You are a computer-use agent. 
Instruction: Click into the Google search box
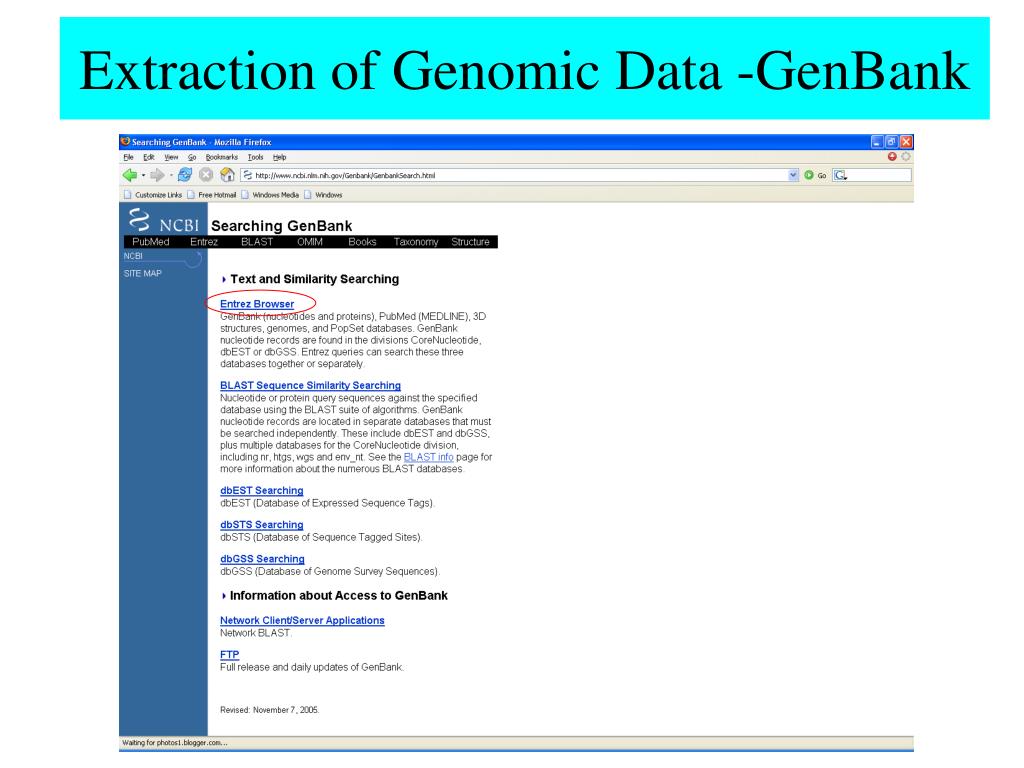879,175
